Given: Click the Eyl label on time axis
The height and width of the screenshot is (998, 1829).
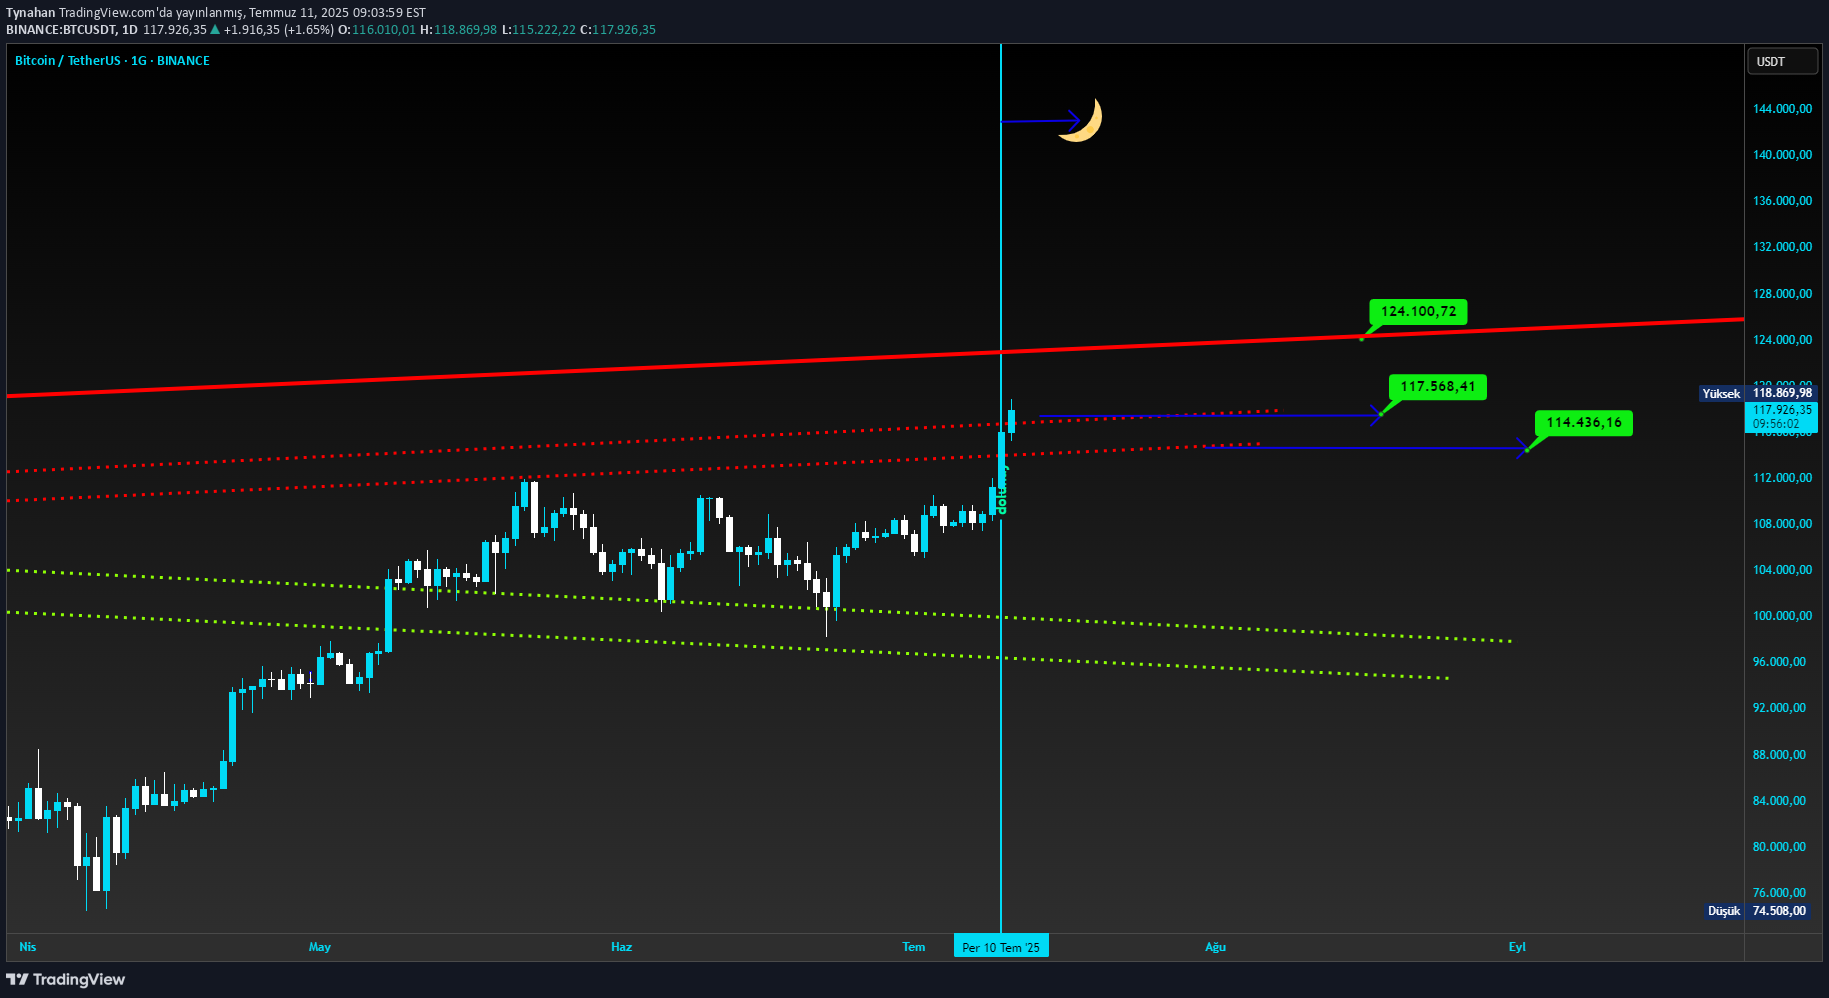Looking at the screenshot, I should click(1517, 947).
